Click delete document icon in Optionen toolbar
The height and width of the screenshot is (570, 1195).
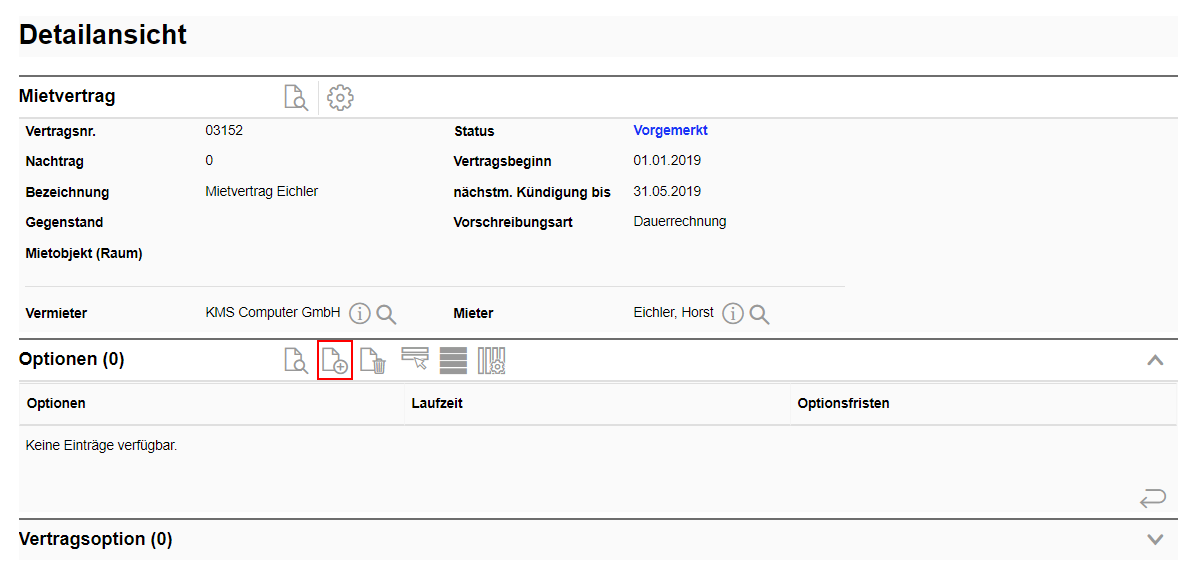(373, 360)
